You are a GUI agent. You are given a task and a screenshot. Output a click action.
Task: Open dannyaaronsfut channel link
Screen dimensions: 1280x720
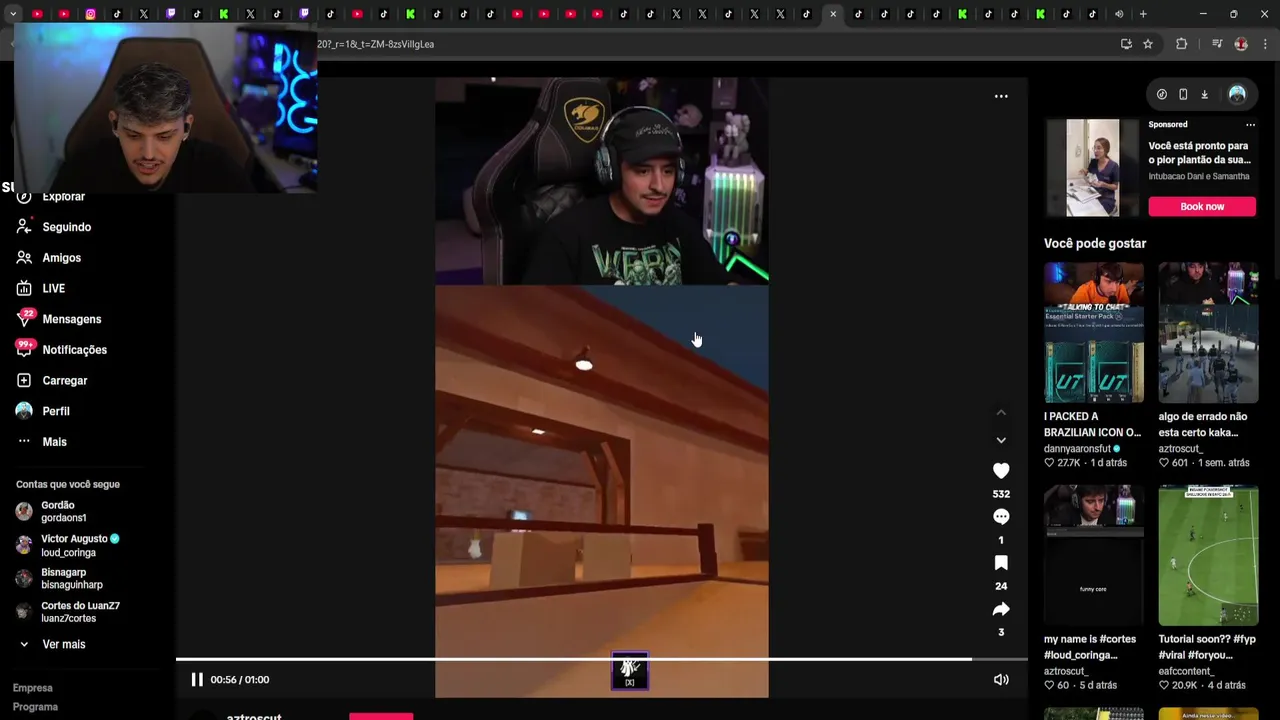pos(1083,449)
